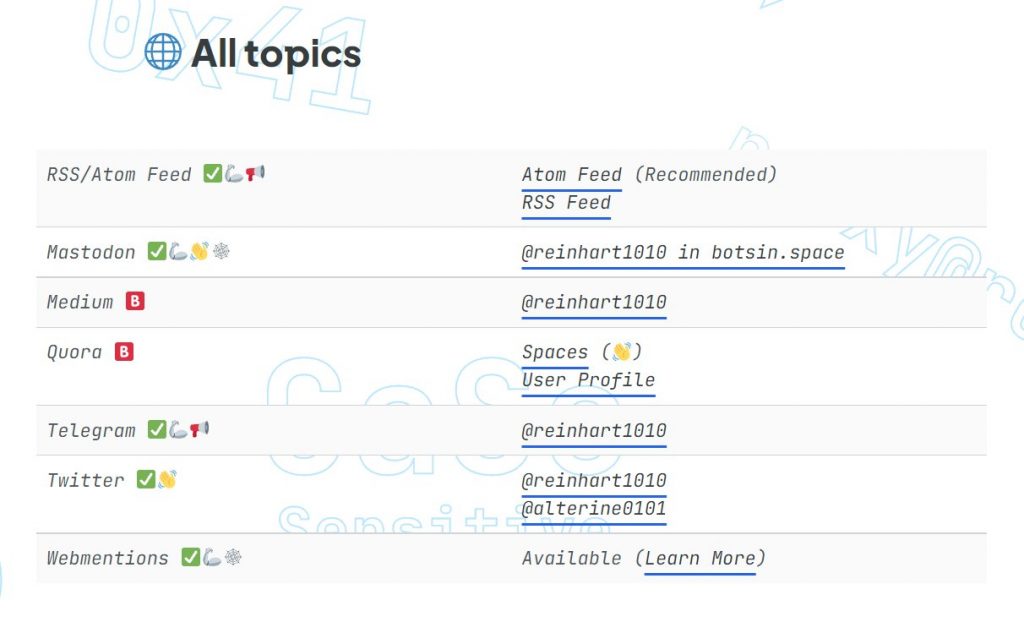The width and height of the screenshot is (1024, 622).
Task: Click the green checkmark beside Telegram
Action: tap(156, 430)
